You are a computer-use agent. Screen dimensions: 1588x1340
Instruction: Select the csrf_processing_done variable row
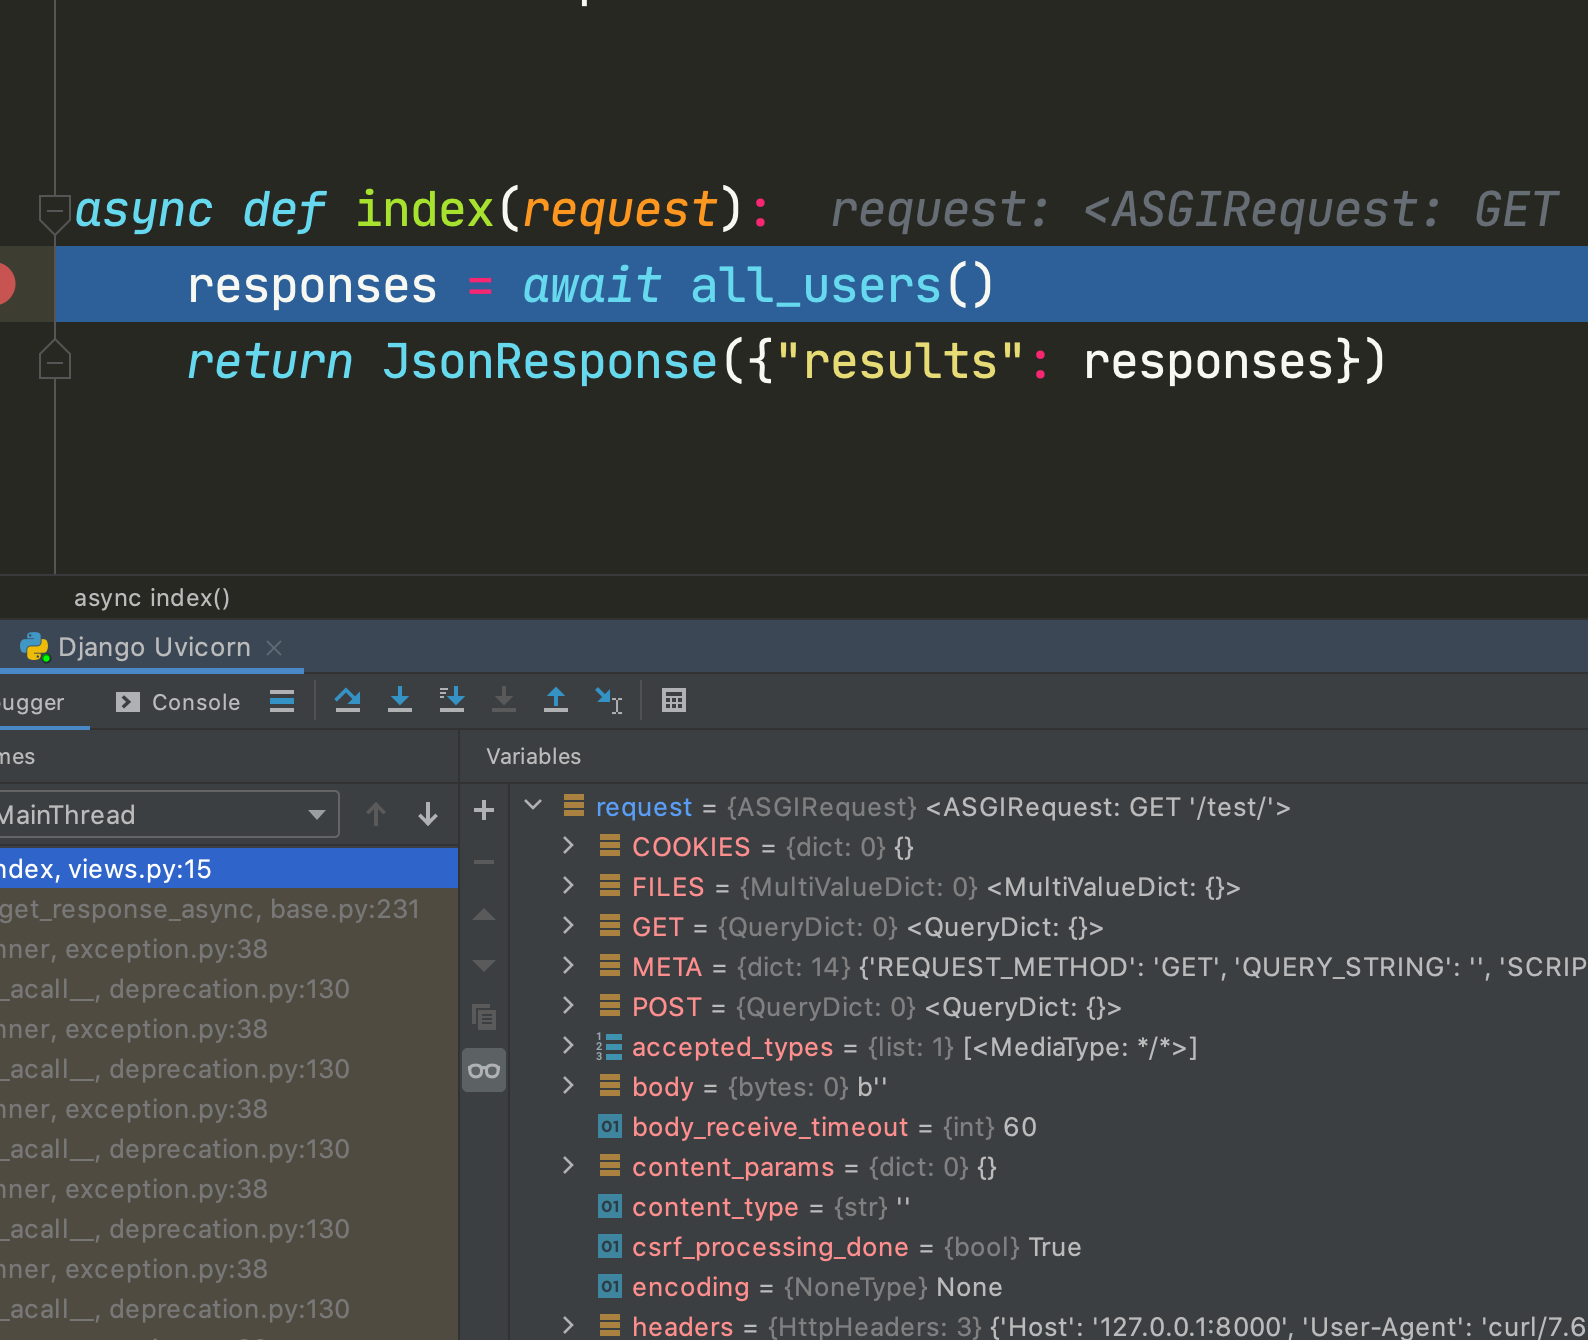[x=1049, y=1247]
